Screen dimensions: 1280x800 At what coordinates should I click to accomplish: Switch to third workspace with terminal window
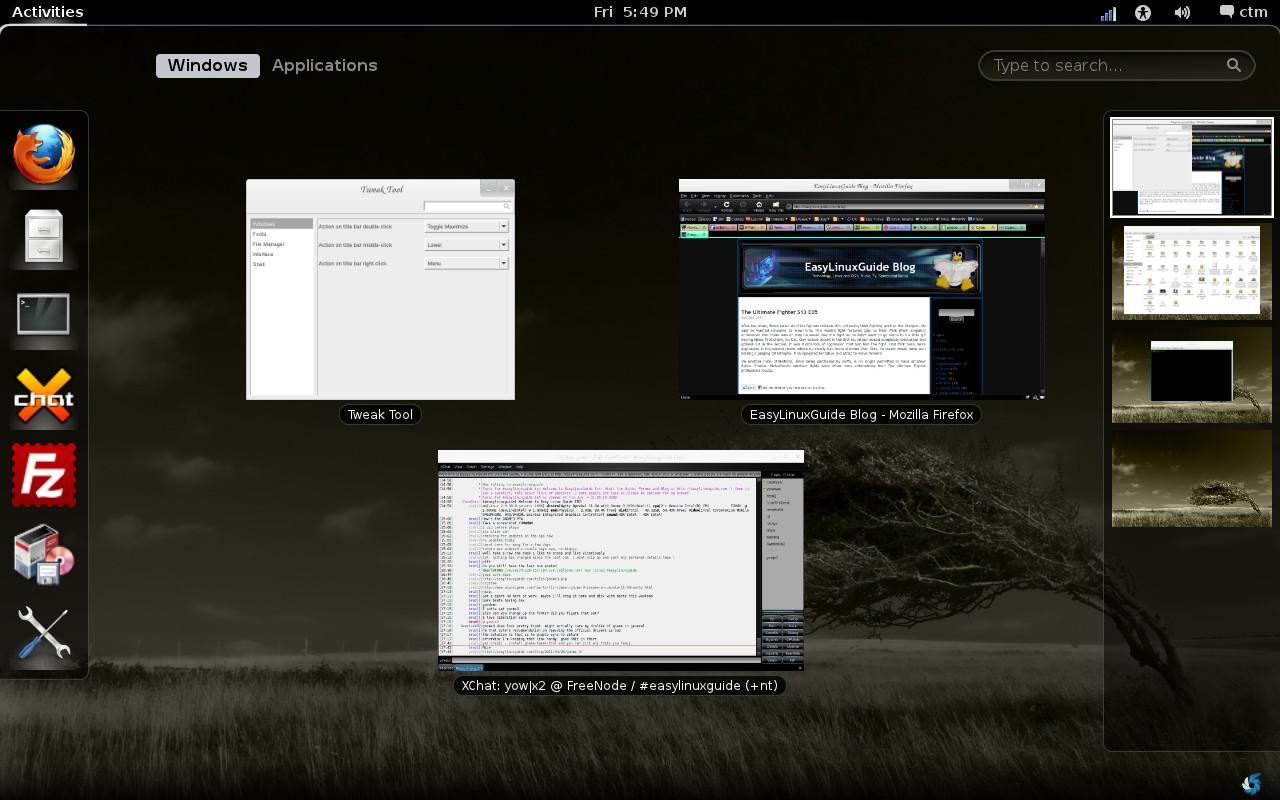(1192, 375)
